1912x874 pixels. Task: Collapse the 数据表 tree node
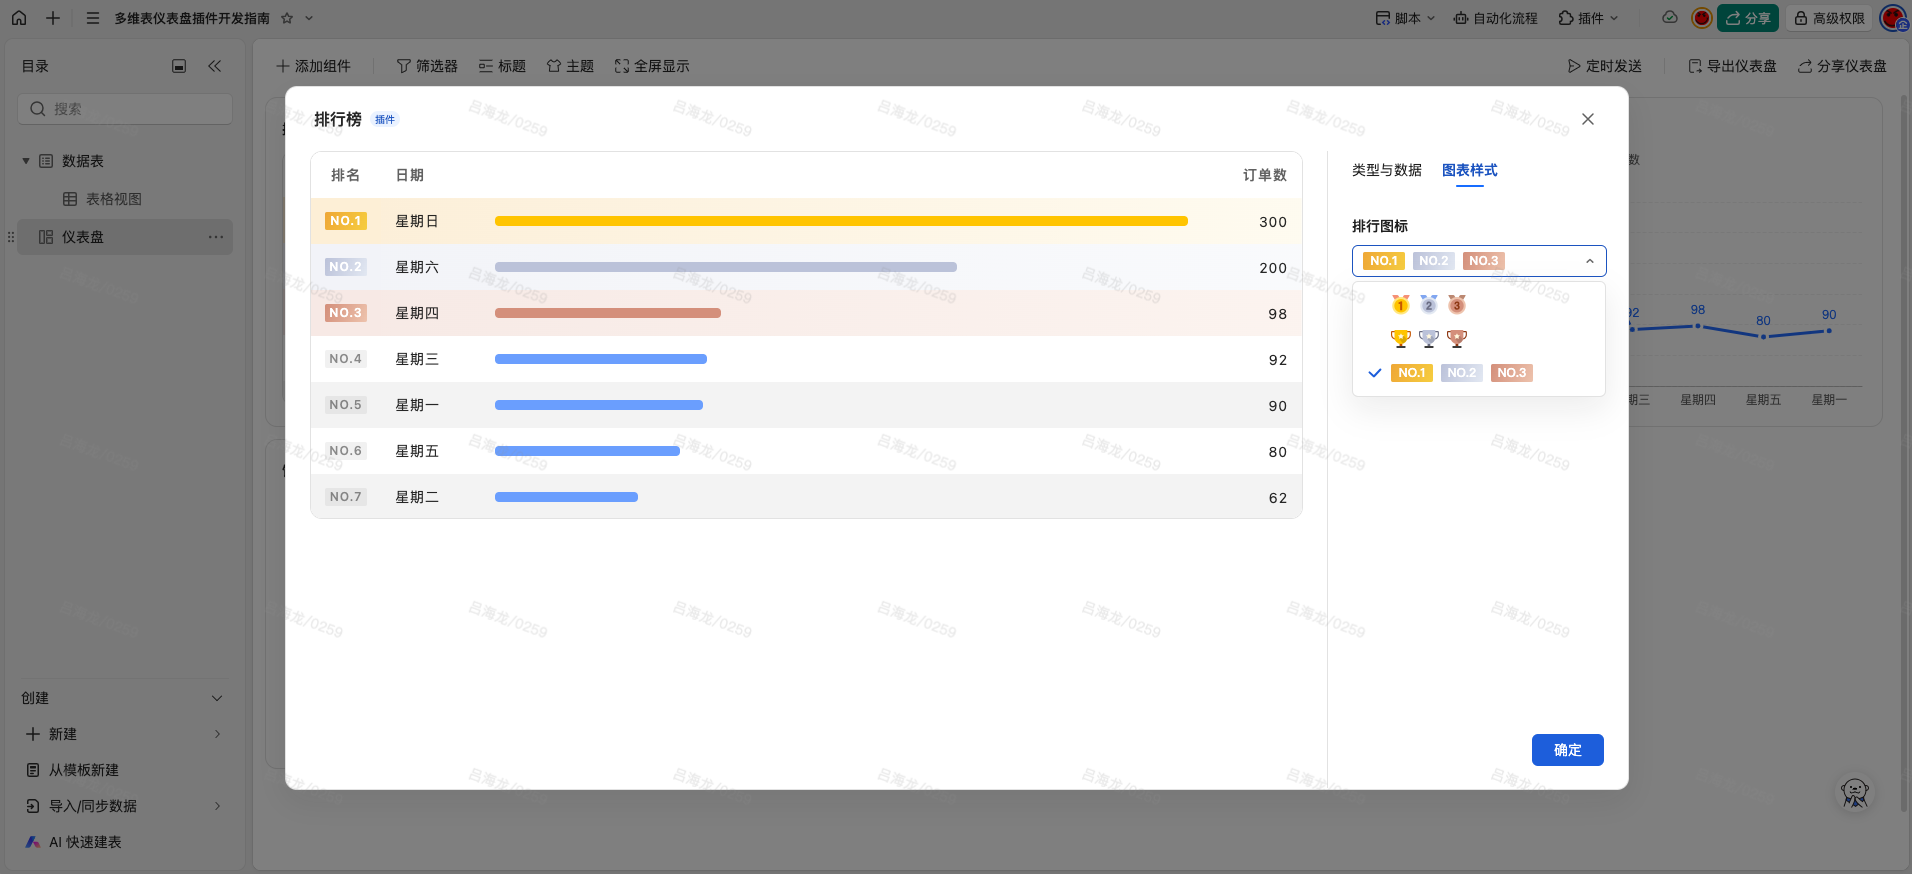click(x=26, y=161)
